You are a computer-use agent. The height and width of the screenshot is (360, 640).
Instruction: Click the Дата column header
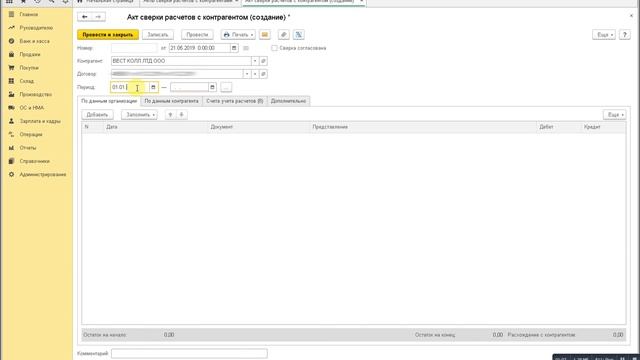[x=111, y=127]
